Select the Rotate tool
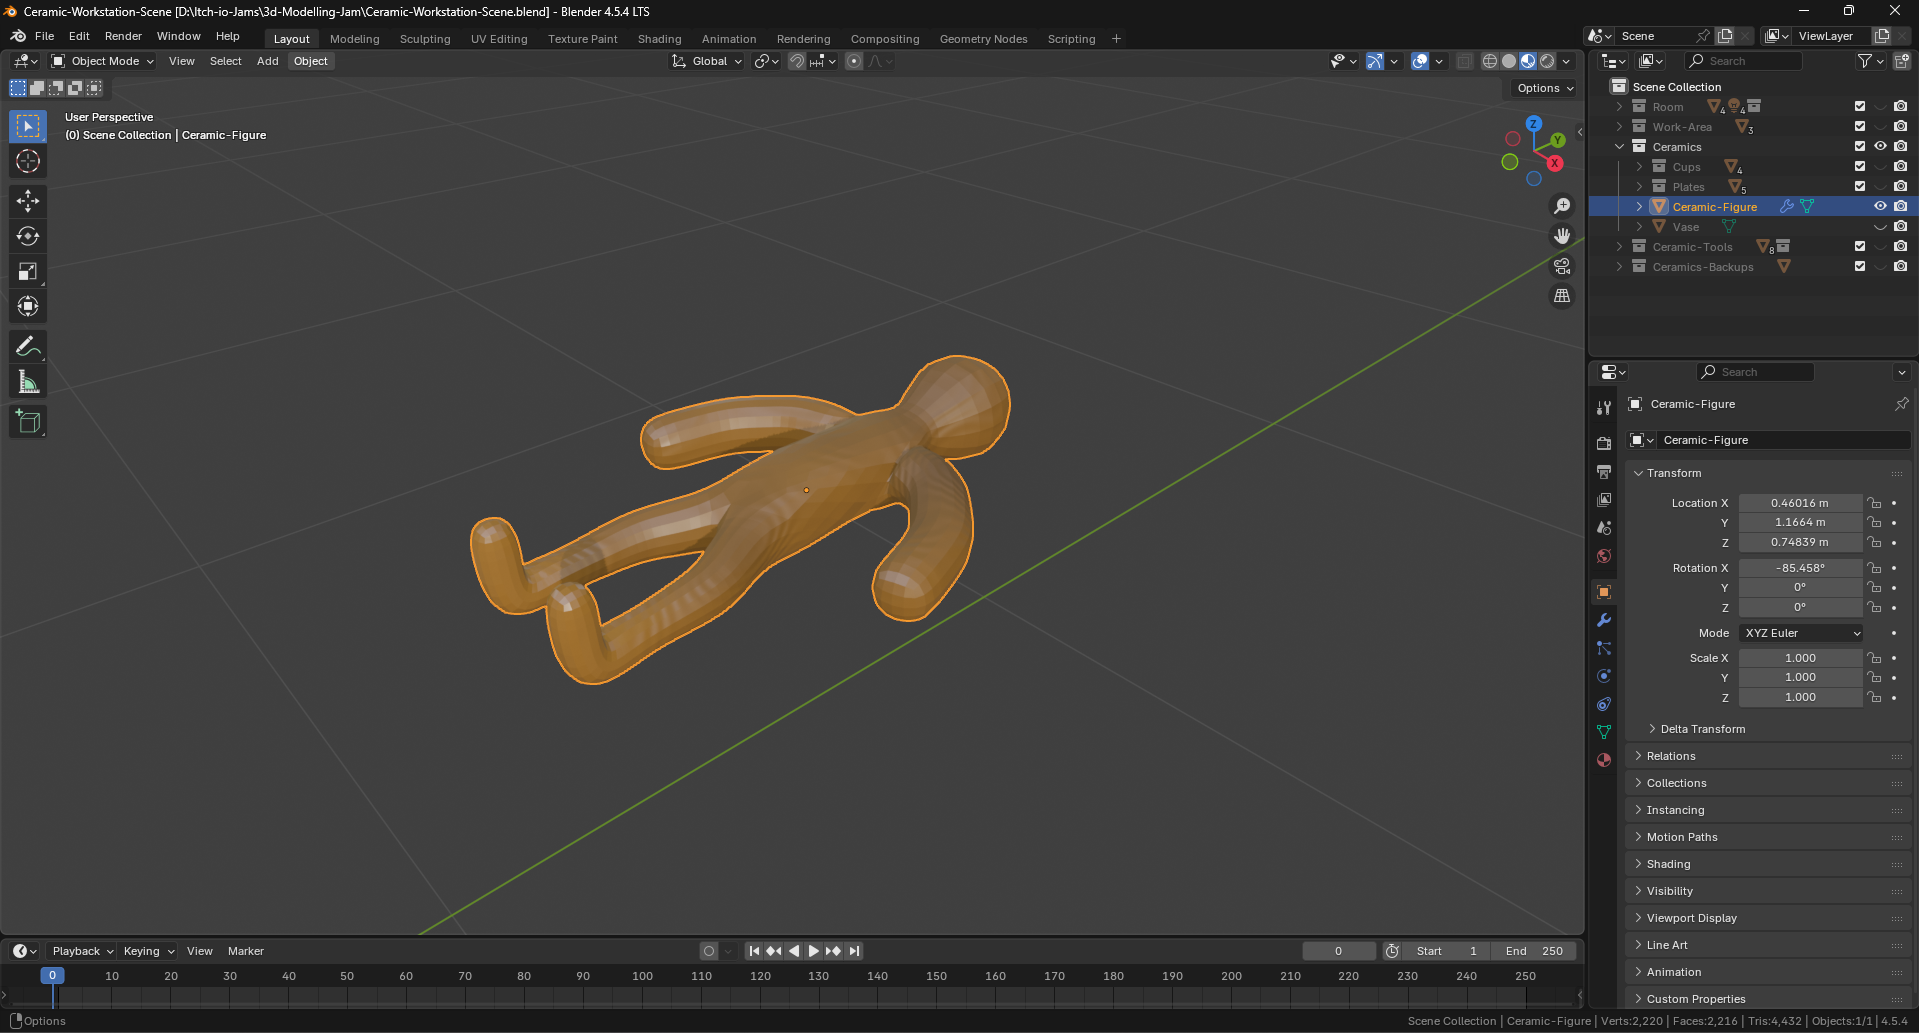The image size is (1919, 1033). point(28,236)
